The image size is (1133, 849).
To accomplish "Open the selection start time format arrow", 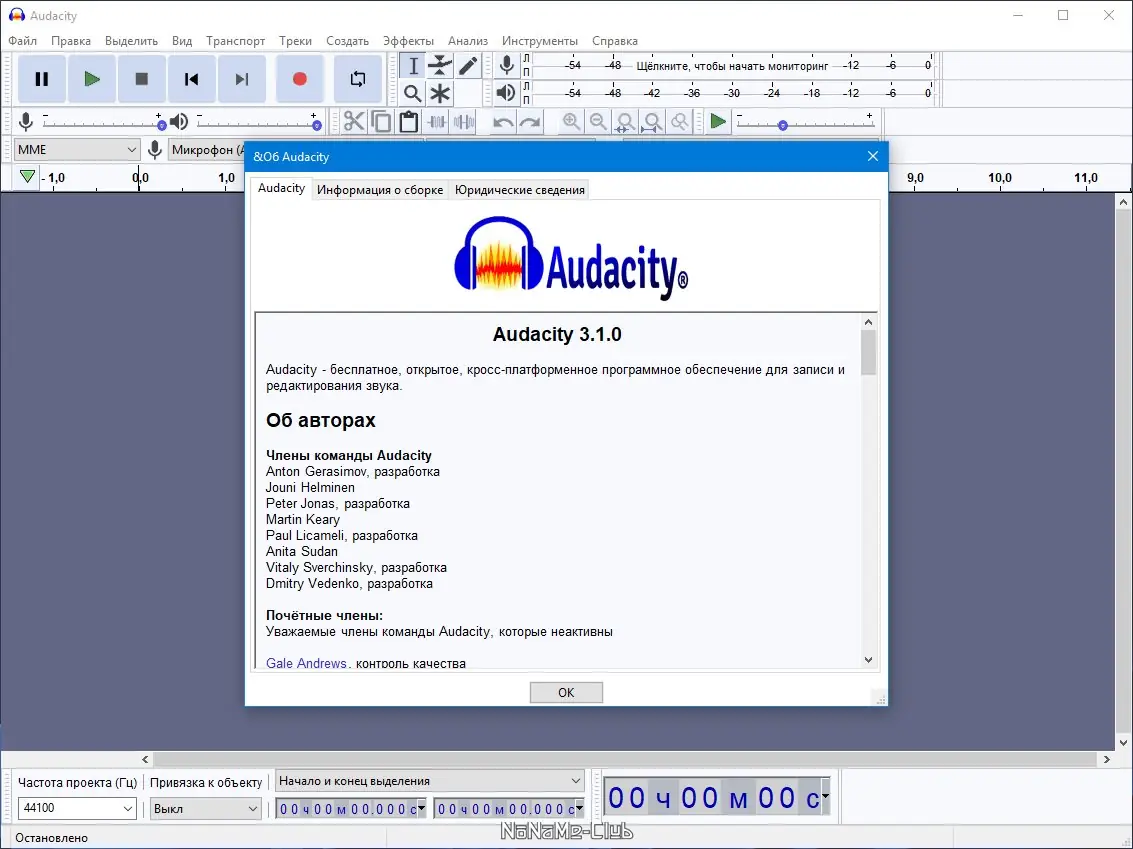I will pos(421,809).
